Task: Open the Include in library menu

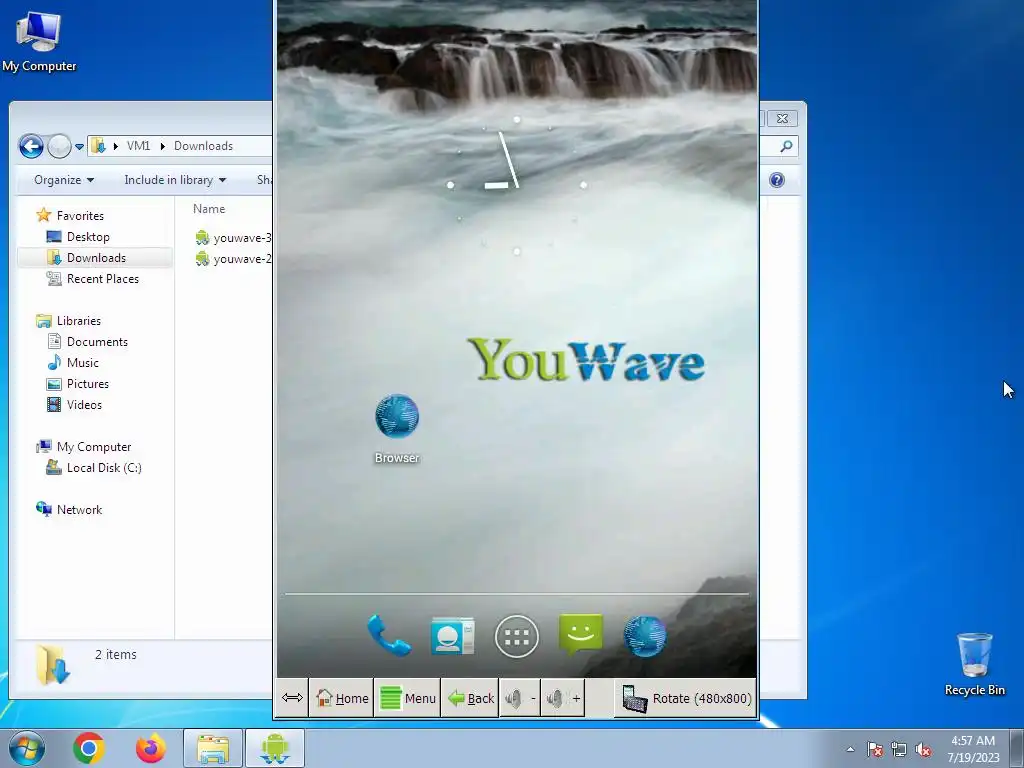Action: [175, 180]
